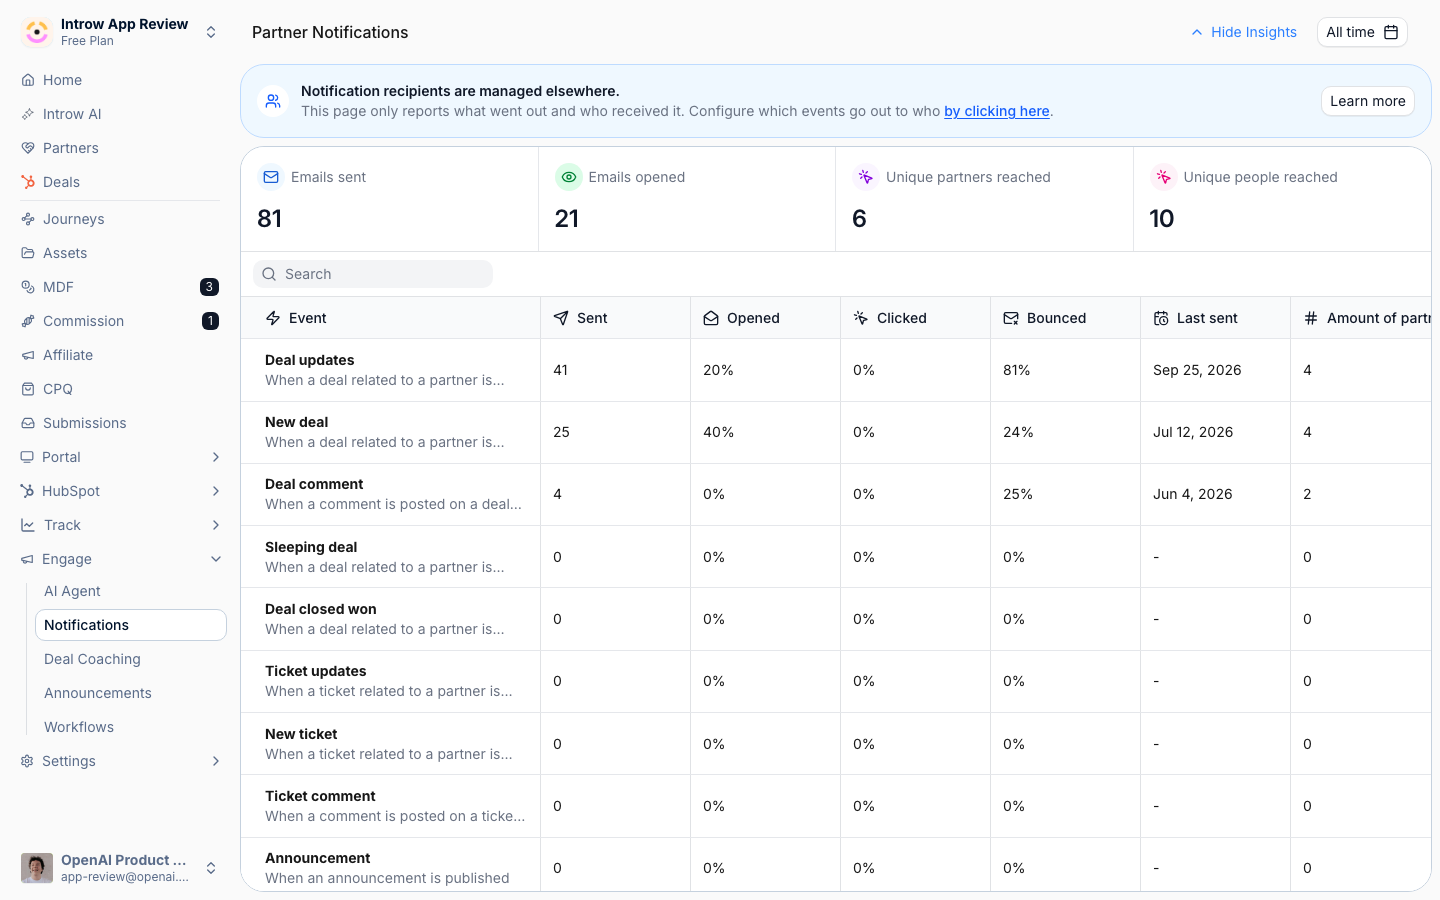Click the Deals HubSpot icon
Screen dimensions: 1440x900
click(28, 182)
